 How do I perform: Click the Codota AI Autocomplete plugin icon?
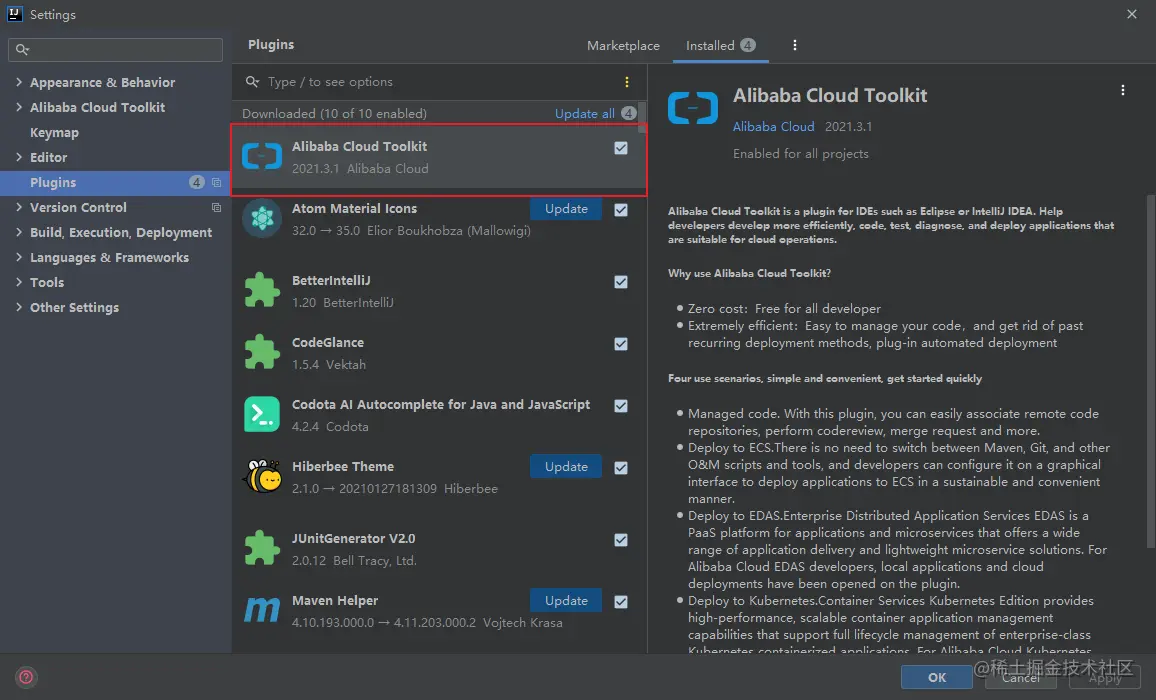262,414
